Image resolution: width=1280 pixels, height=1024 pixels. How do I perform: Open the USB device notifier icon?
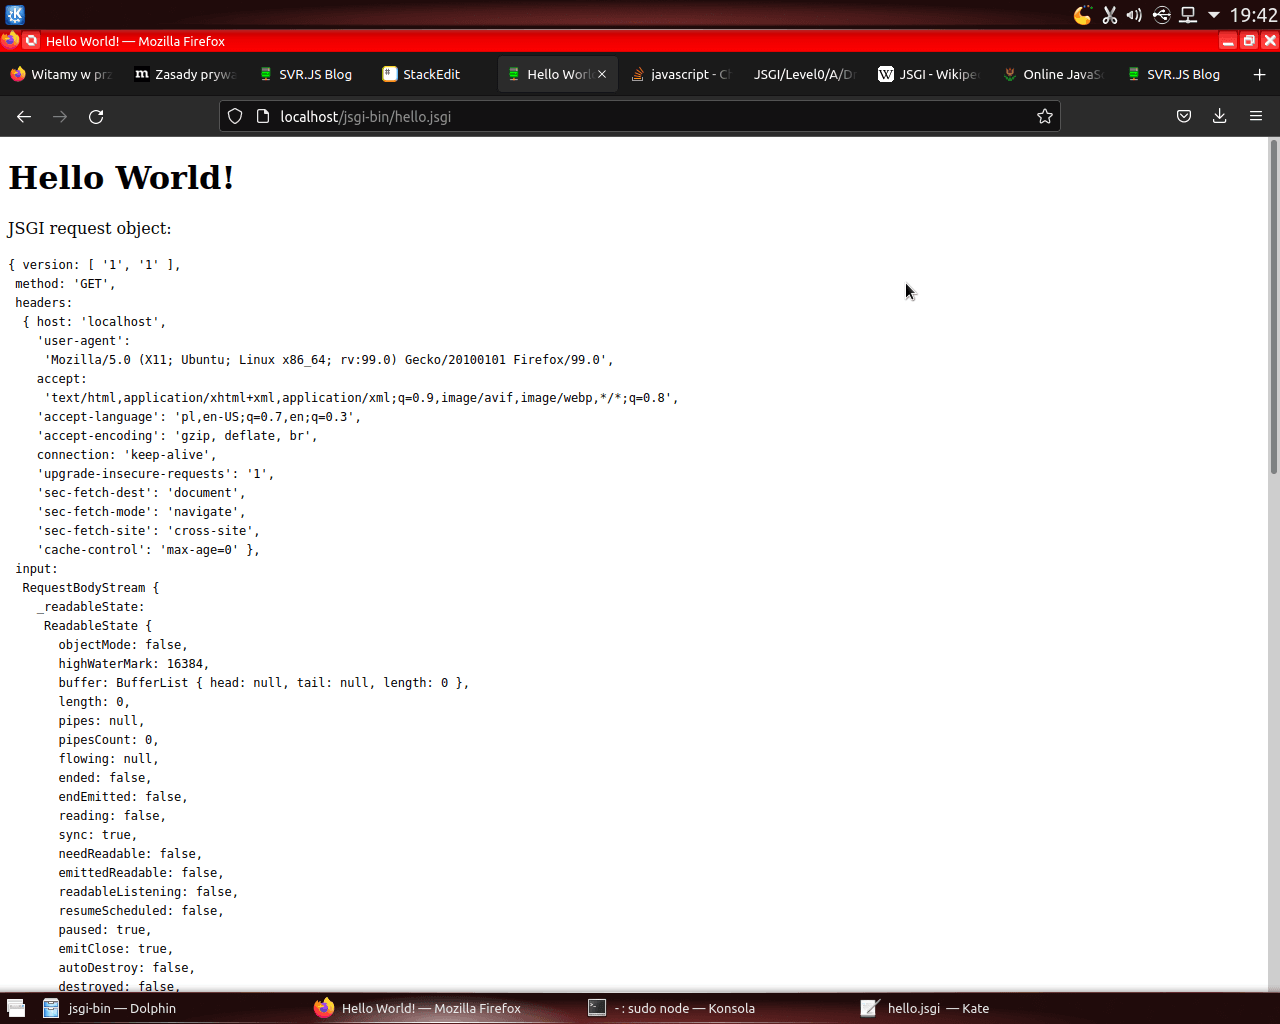click(x=1161, y=15)
